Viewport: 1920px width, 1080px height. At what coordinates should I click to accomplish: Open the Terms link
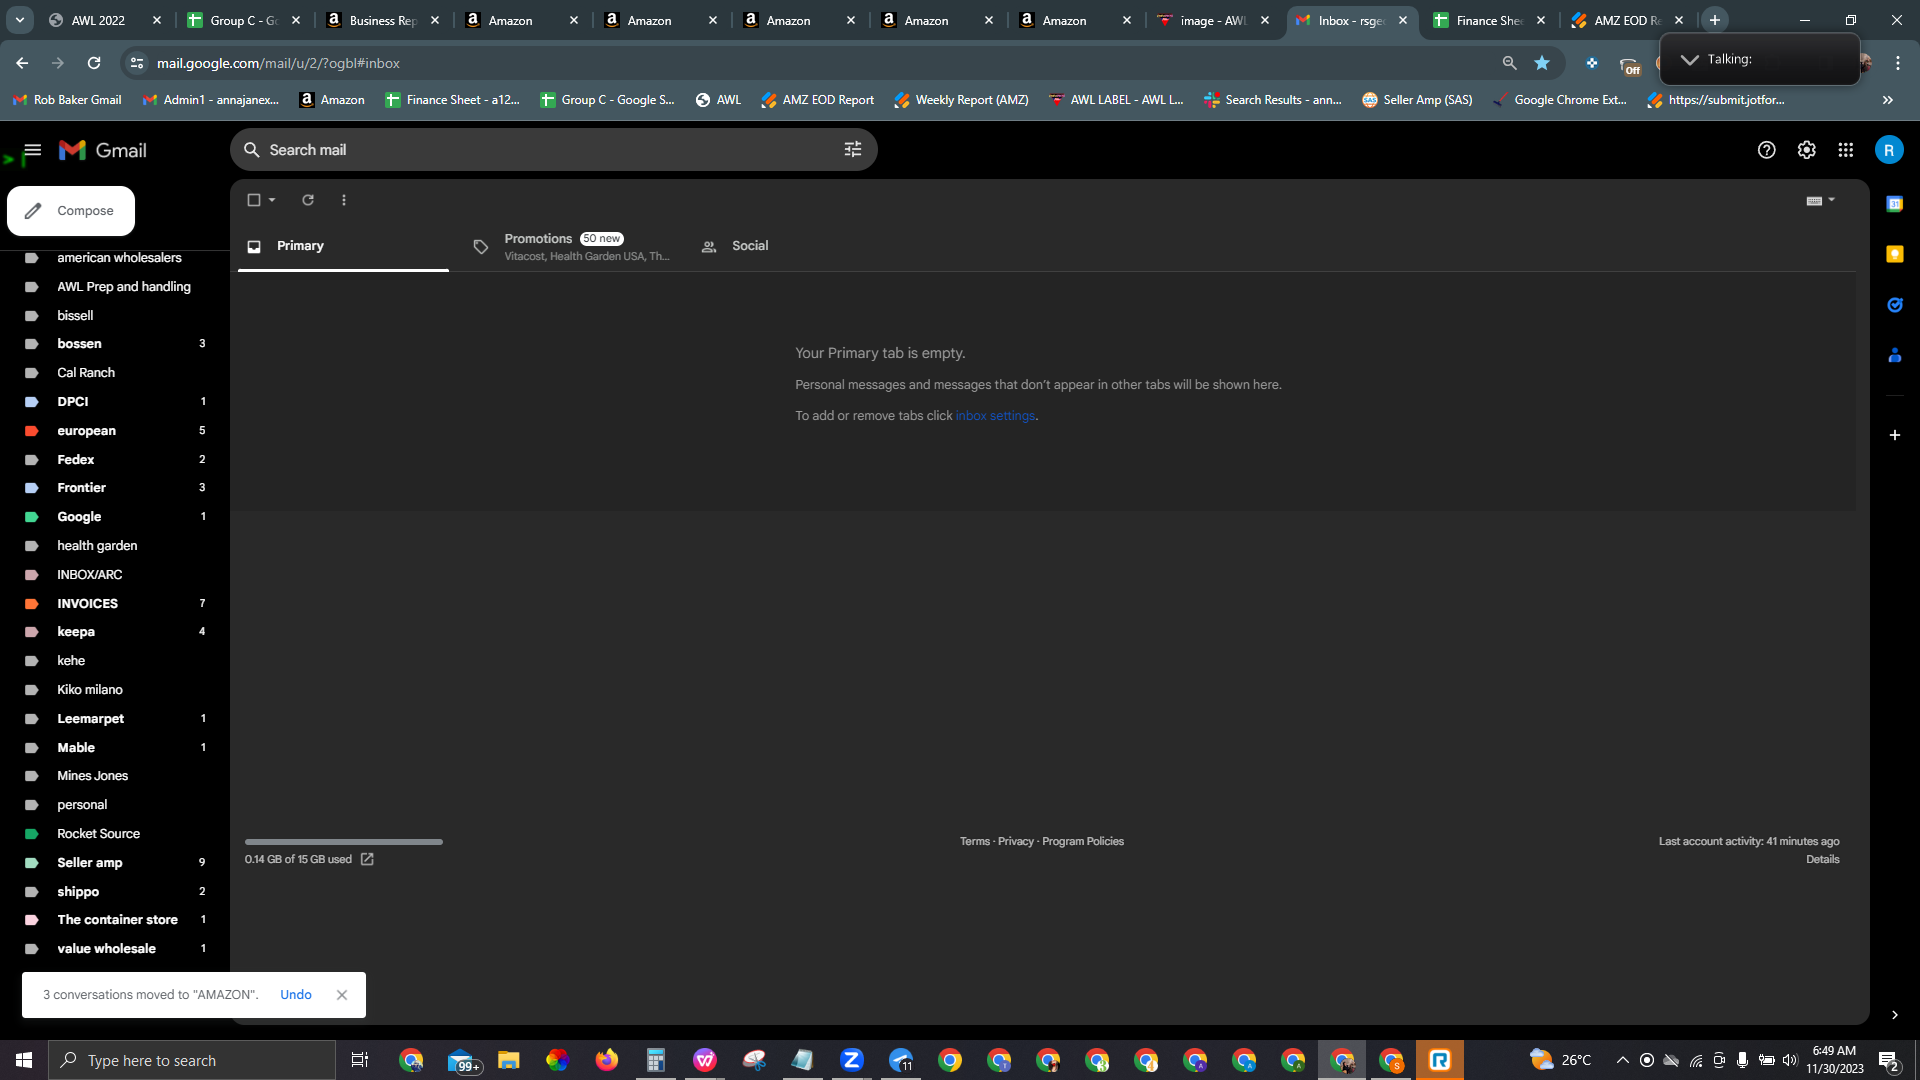pos(975,842)
